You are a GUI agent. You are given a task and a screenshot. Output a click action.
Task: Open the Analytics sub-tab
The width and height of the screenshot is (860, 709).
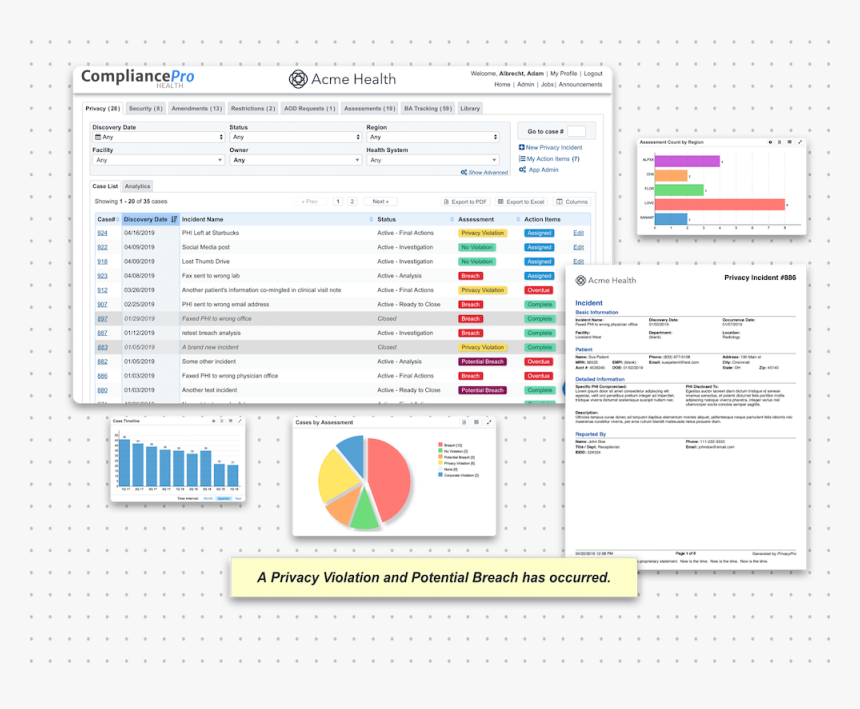[x=137, y=186]
